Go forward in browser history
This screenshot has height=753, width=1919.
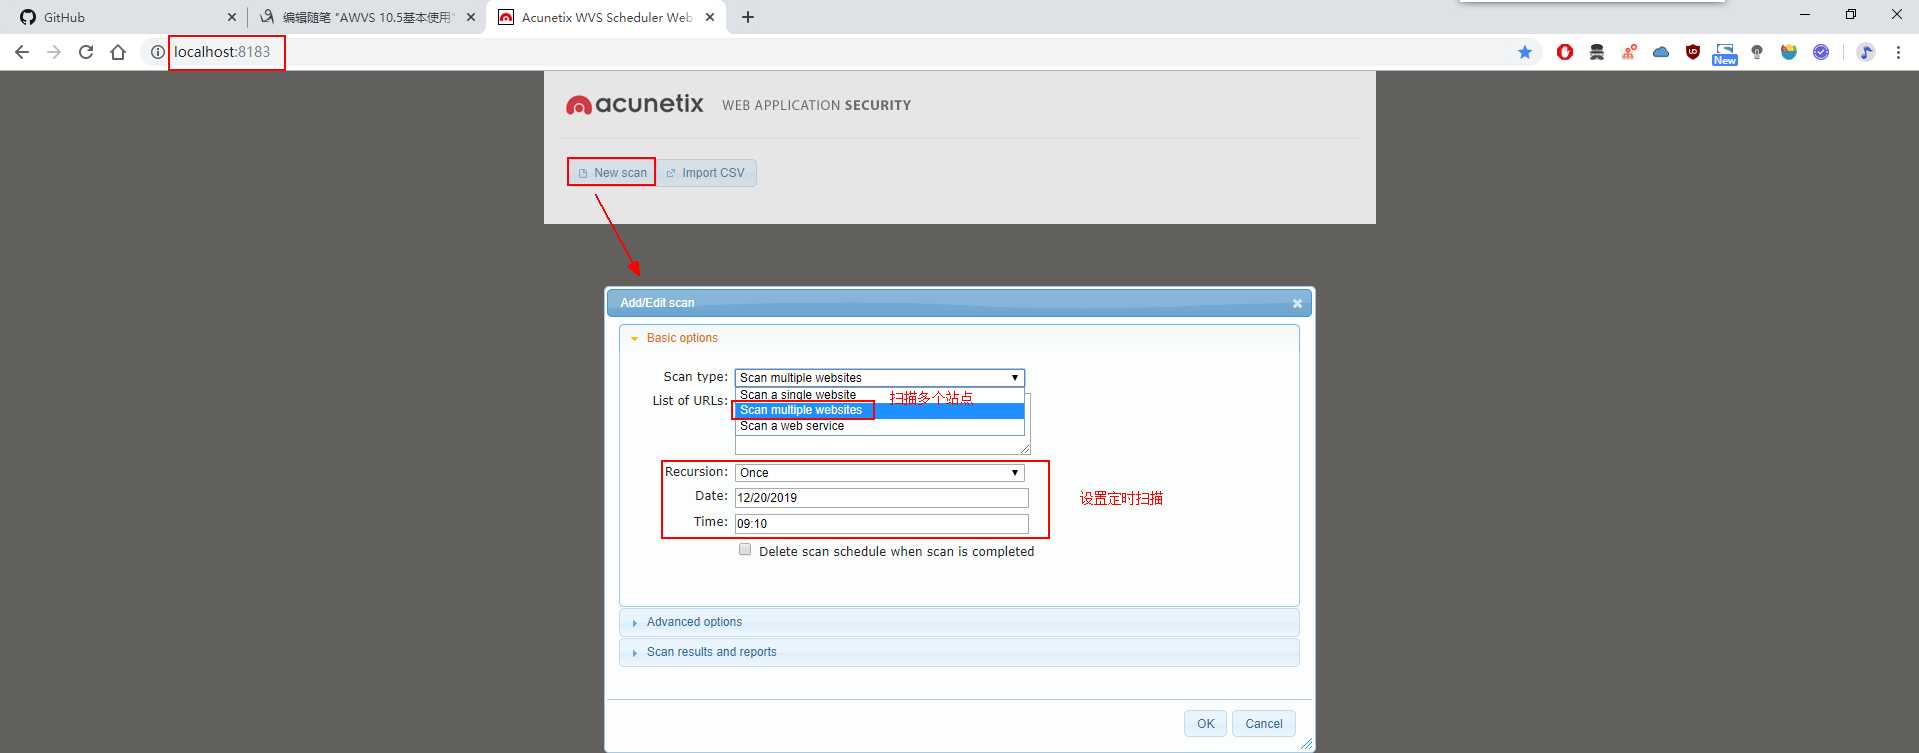(54, 52)
